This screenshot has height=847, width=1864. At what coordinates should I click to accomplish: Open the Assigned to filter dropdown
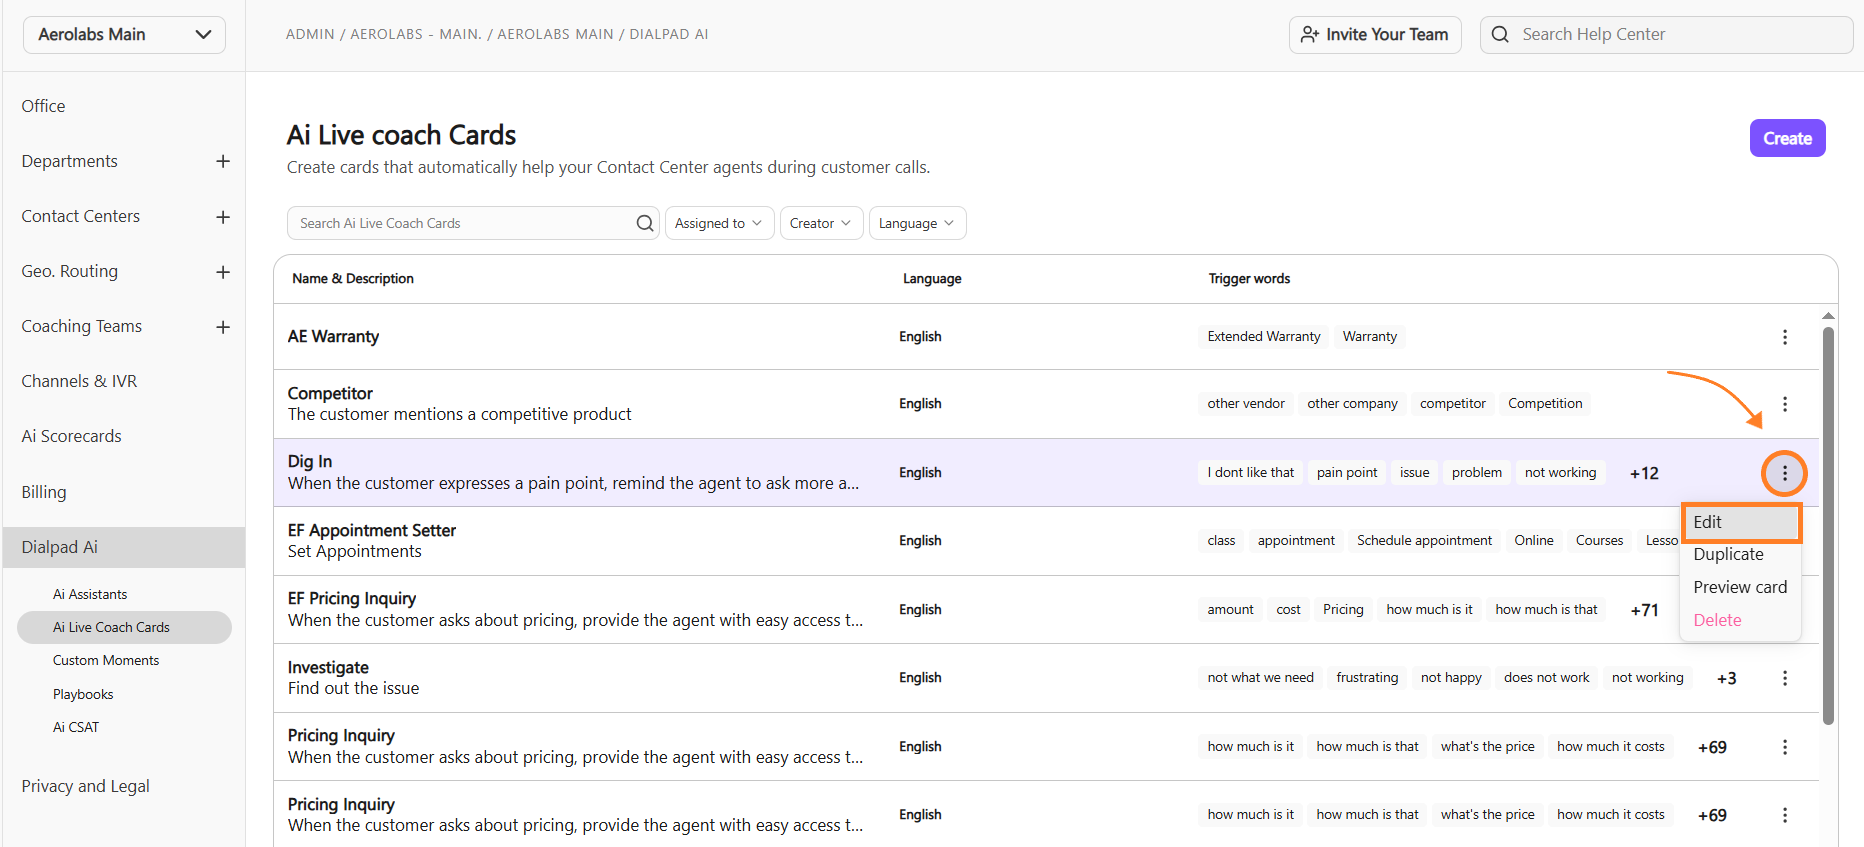(x=718, y=223)
